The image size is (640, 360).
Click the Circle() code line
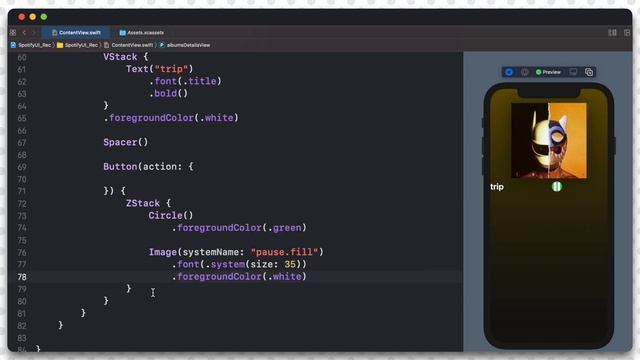coord(171,216)
